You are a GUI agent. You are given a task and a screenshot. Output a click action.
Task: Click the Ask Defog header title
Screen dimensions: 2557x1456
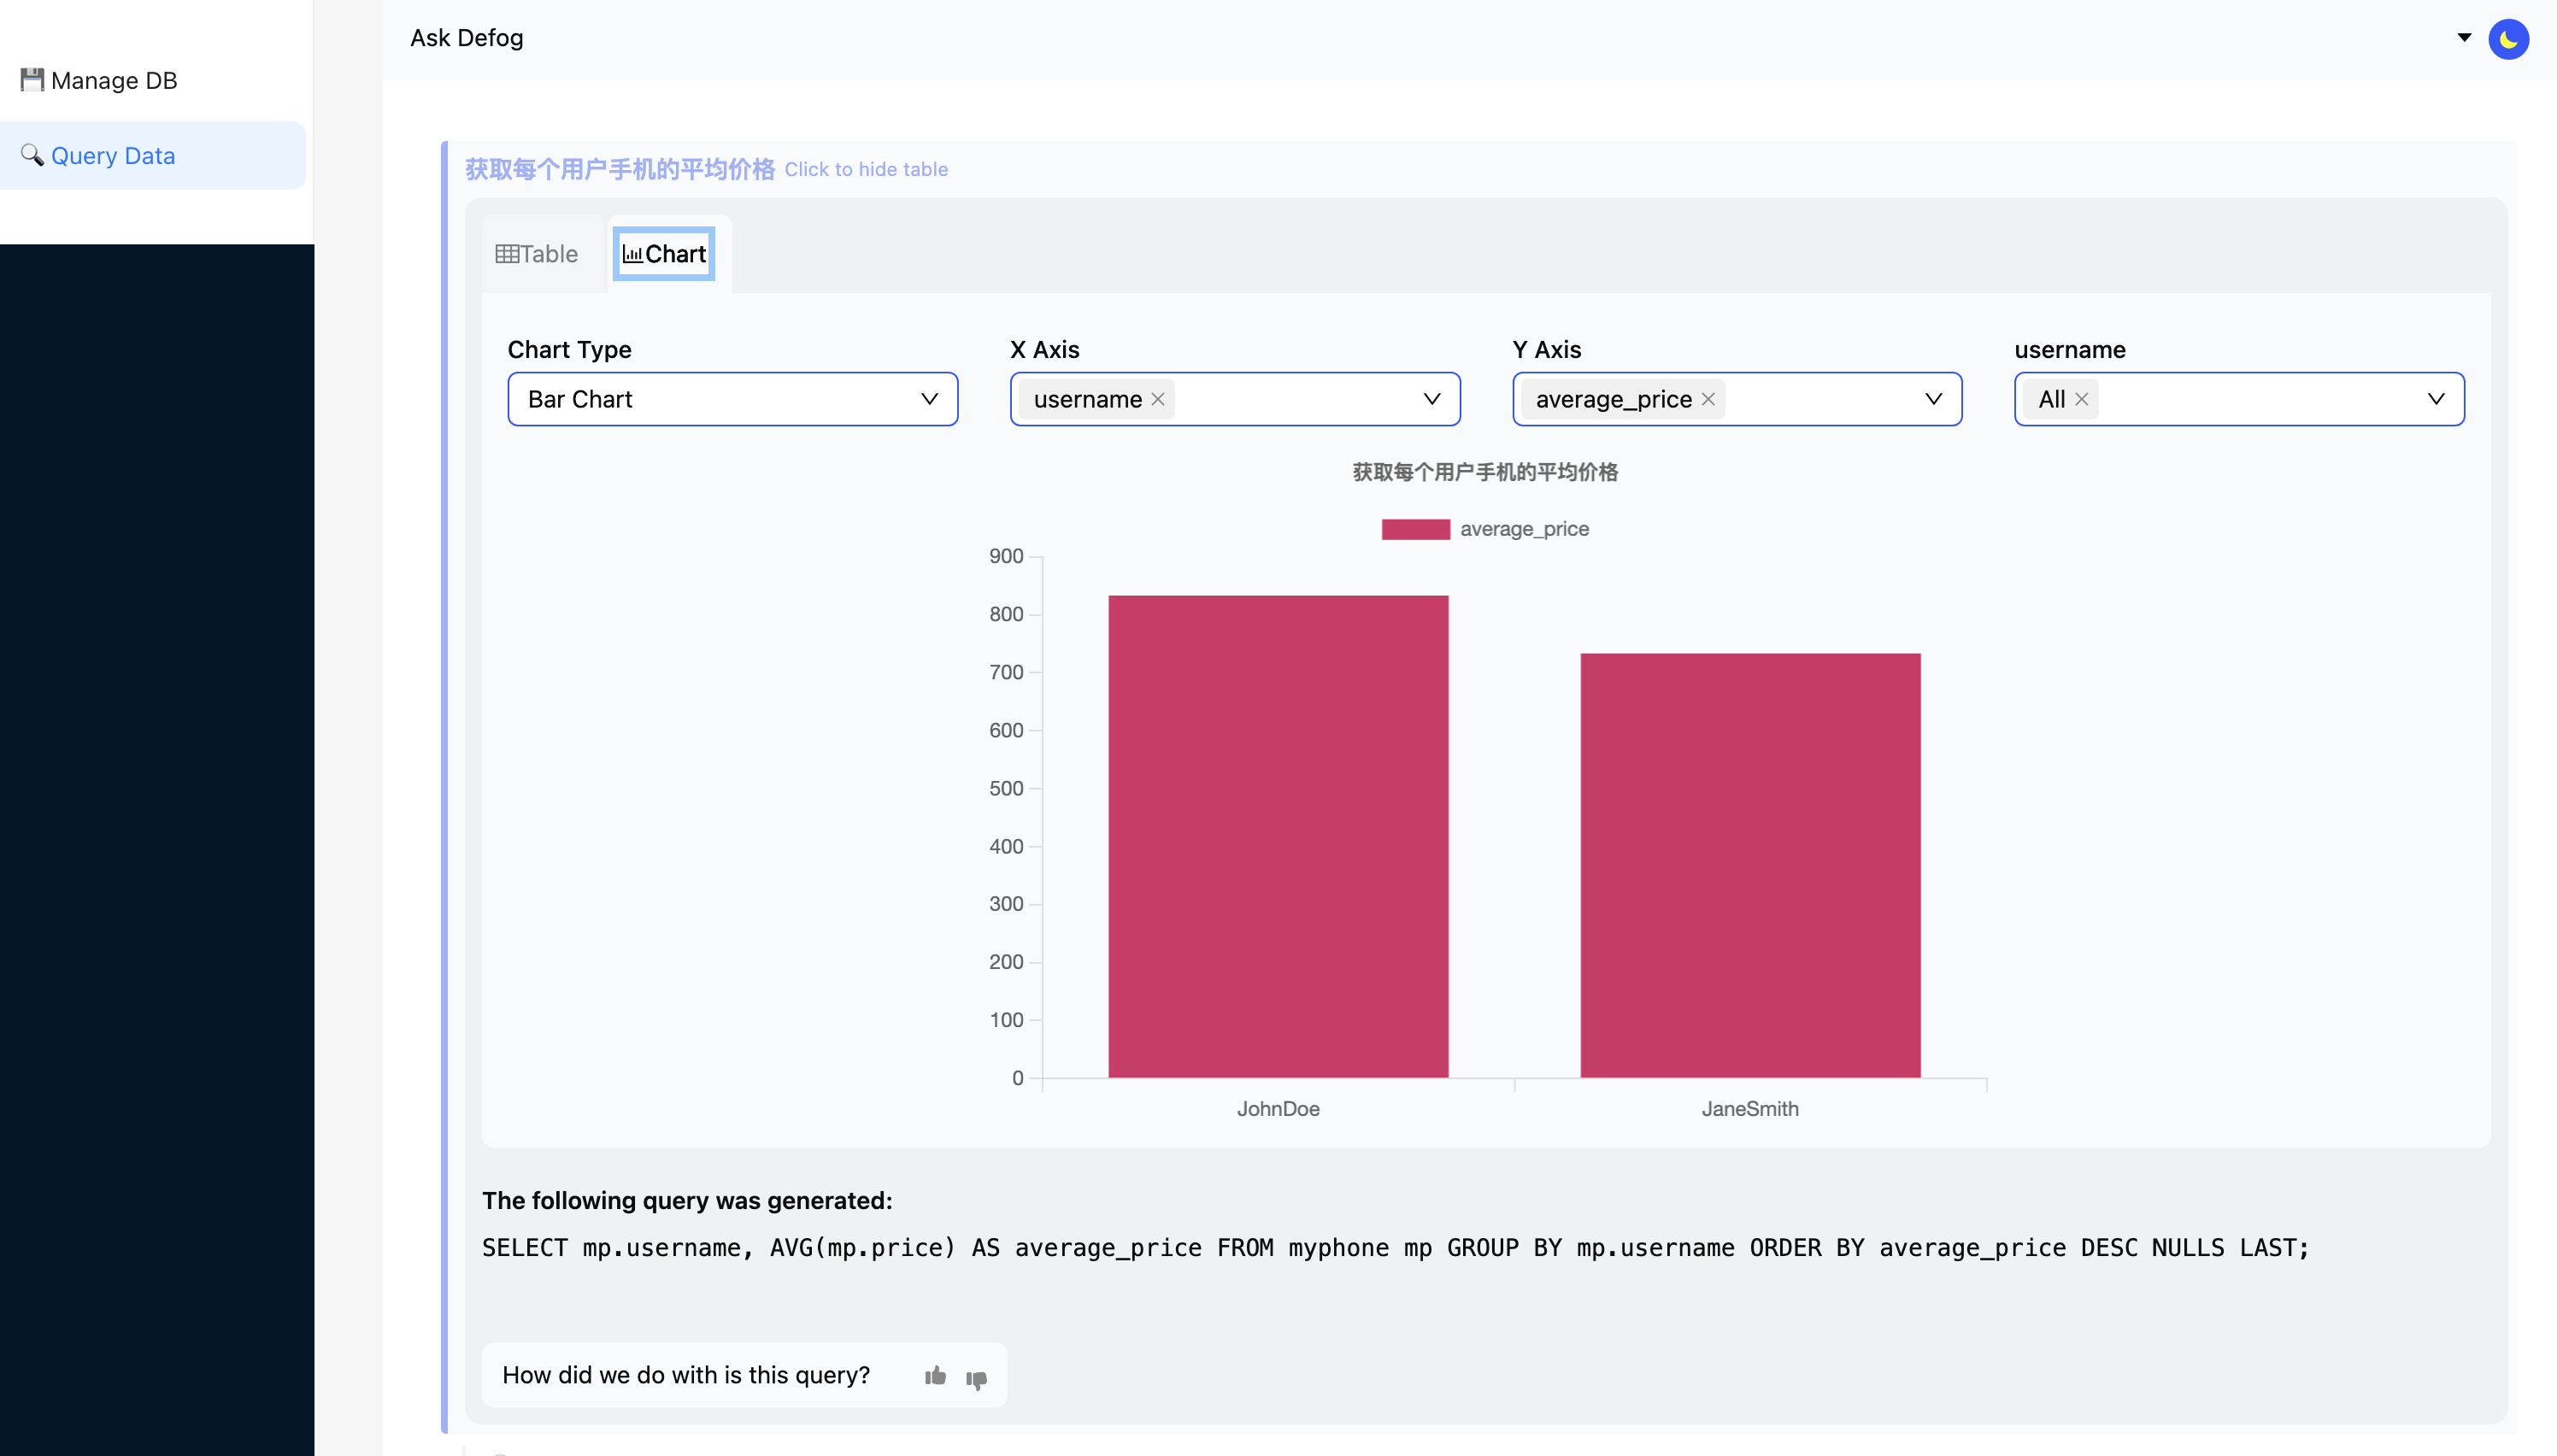coord(467,38)
